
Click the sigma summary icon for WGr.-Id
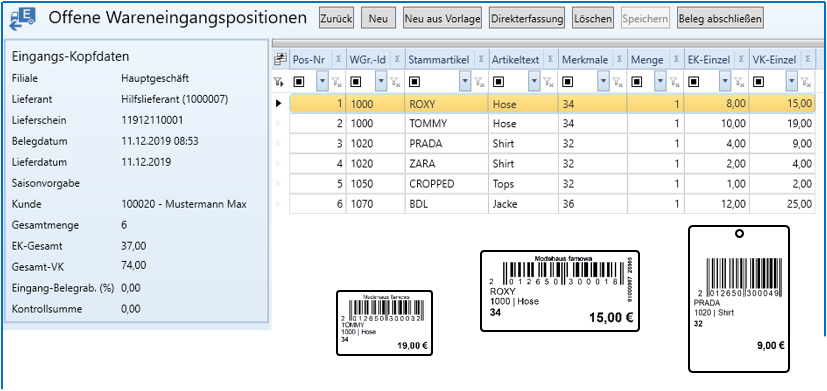click(397, 60)
